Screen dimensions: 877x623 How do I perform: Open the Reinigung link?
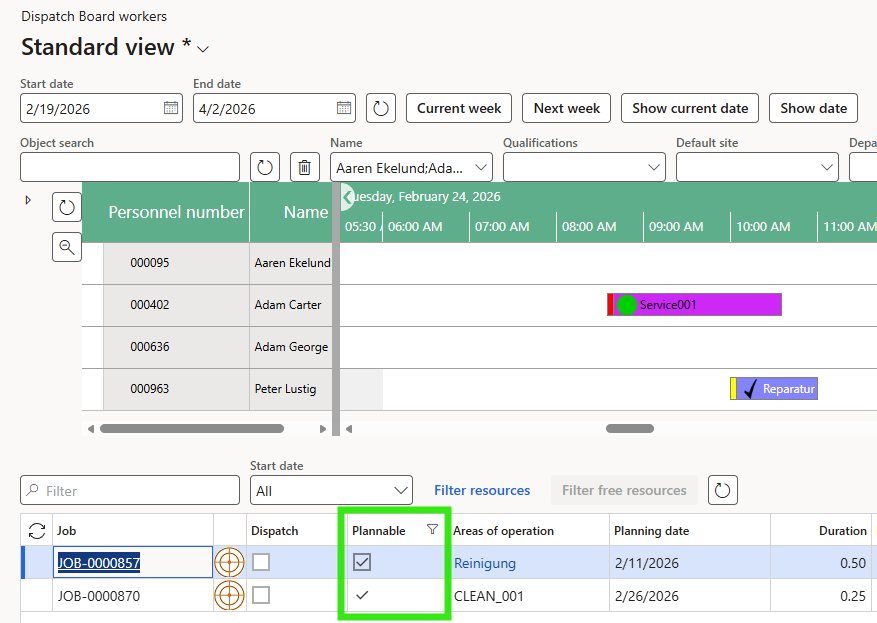click(x=485, y=562)
